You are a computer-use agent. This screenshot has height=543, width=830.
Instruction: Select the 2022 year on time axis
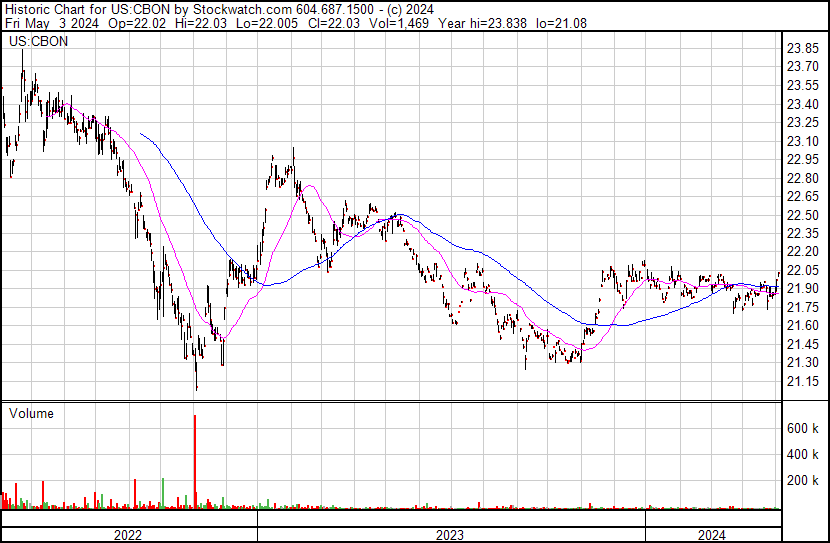(x=127, y=535)
